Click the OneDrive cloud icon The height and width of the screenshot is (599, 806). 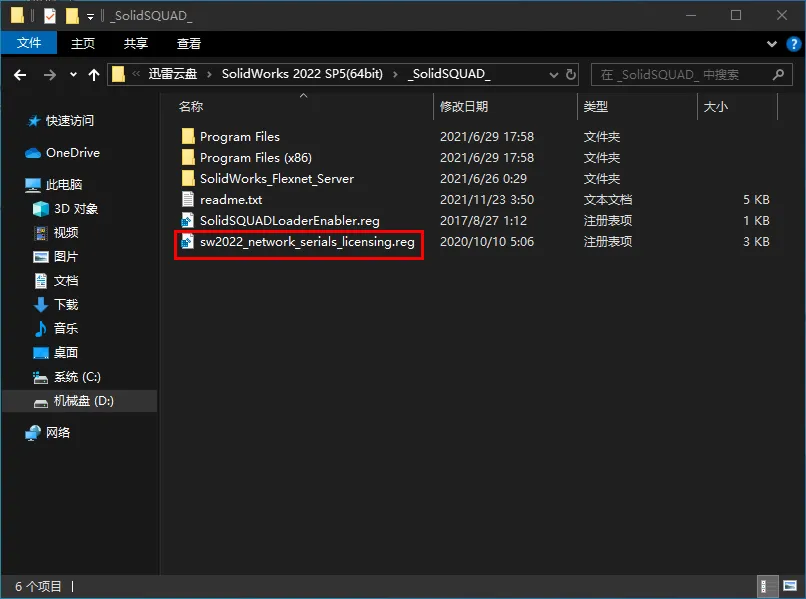[x=33, y=153]
